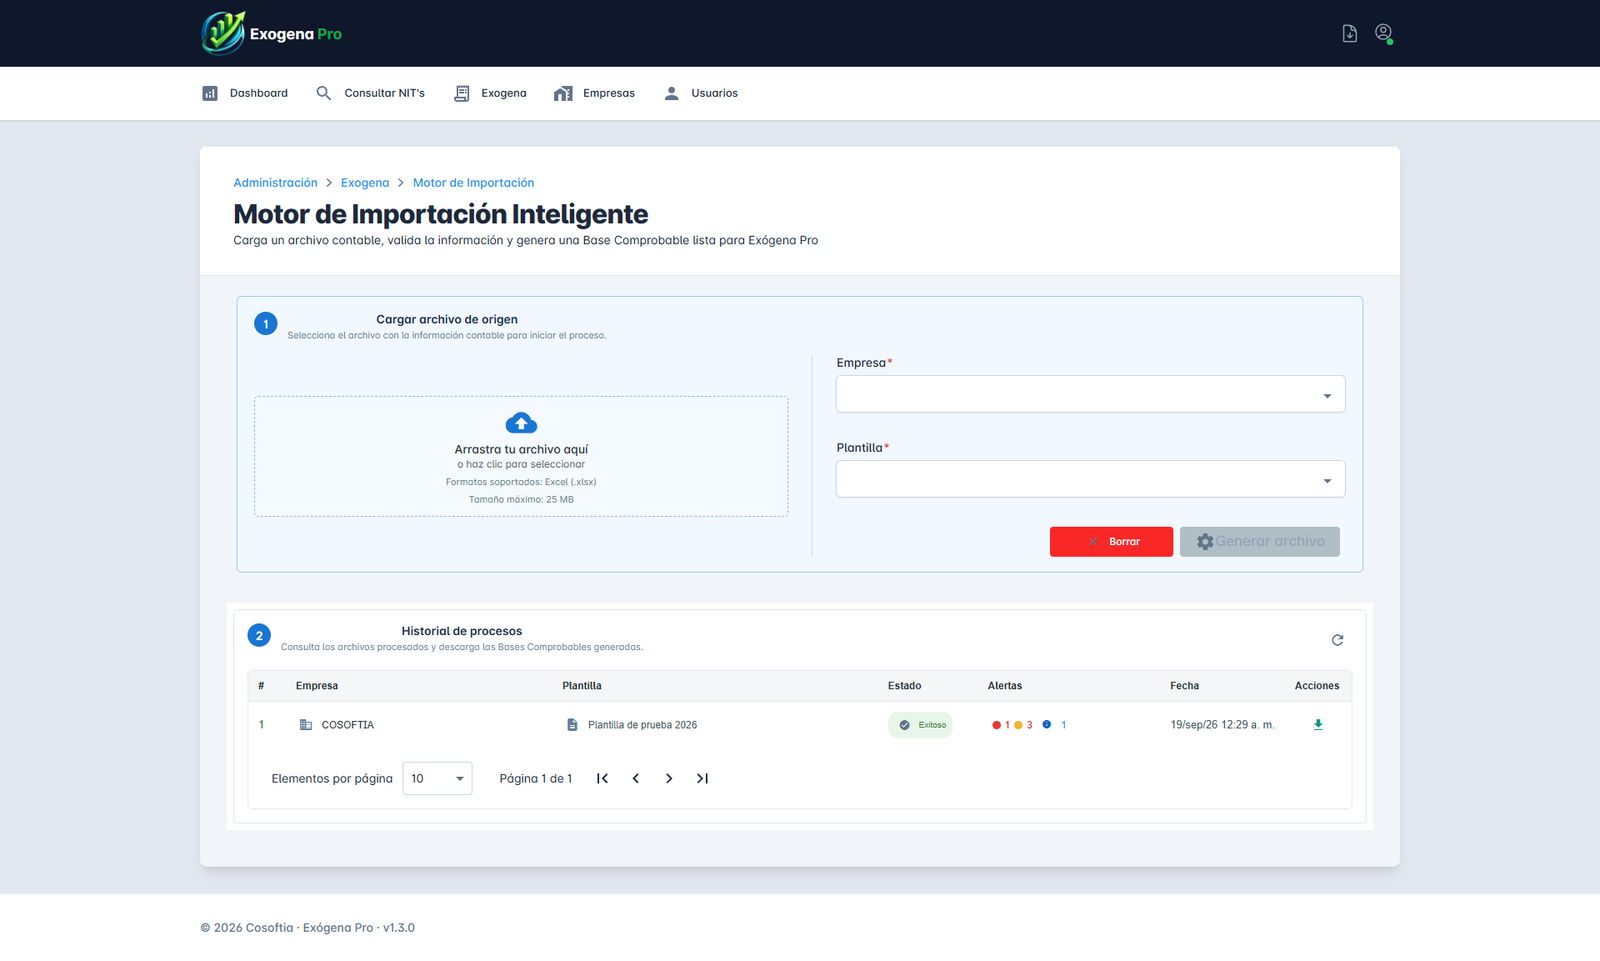This screenshot has width=1600, height=961.
Task: Click the Administración breadcrumb link
Action: tap(275, 183)
